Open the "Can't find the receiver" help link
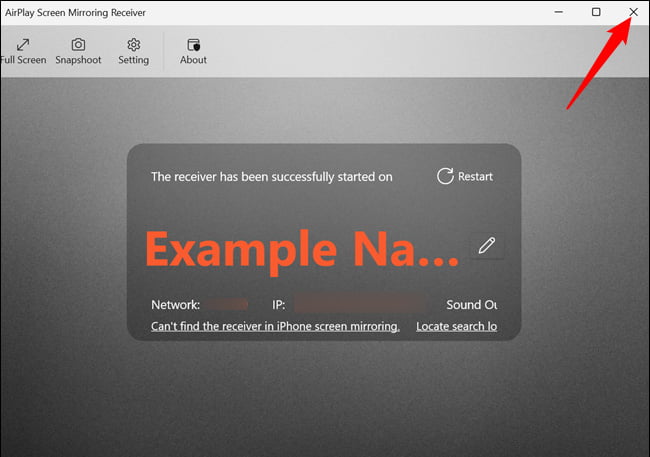The image size is (650, 457). (275, 326)
